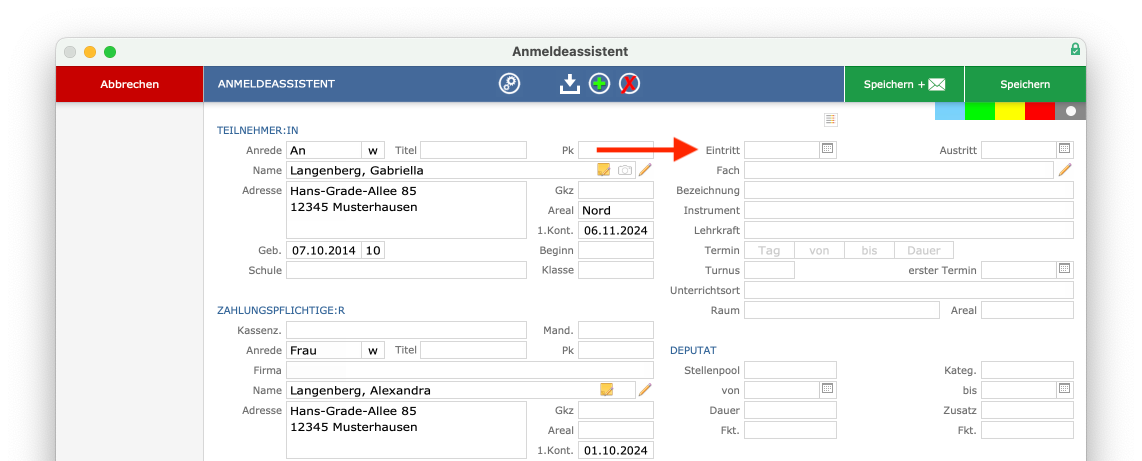Click the Beginn field
Viewport: 1142px width, 461px height.
pos(616,251)
